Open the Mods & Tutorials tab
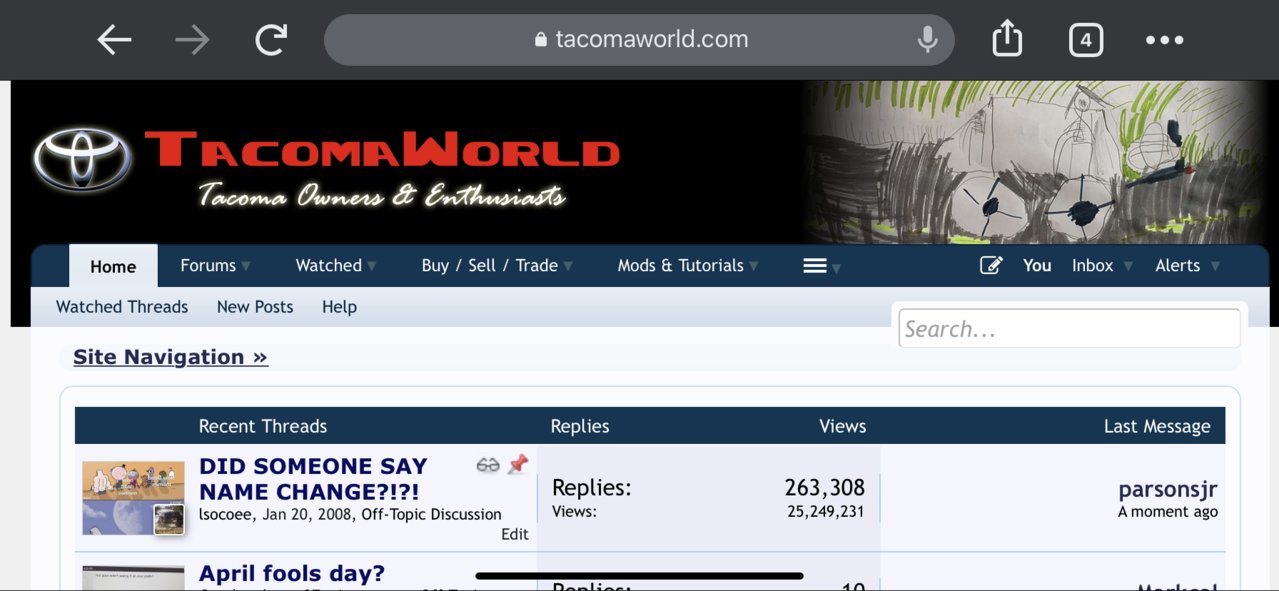The width and height of the screenshot is (1279, 591). pyautogui.click(x=681, y=266)
